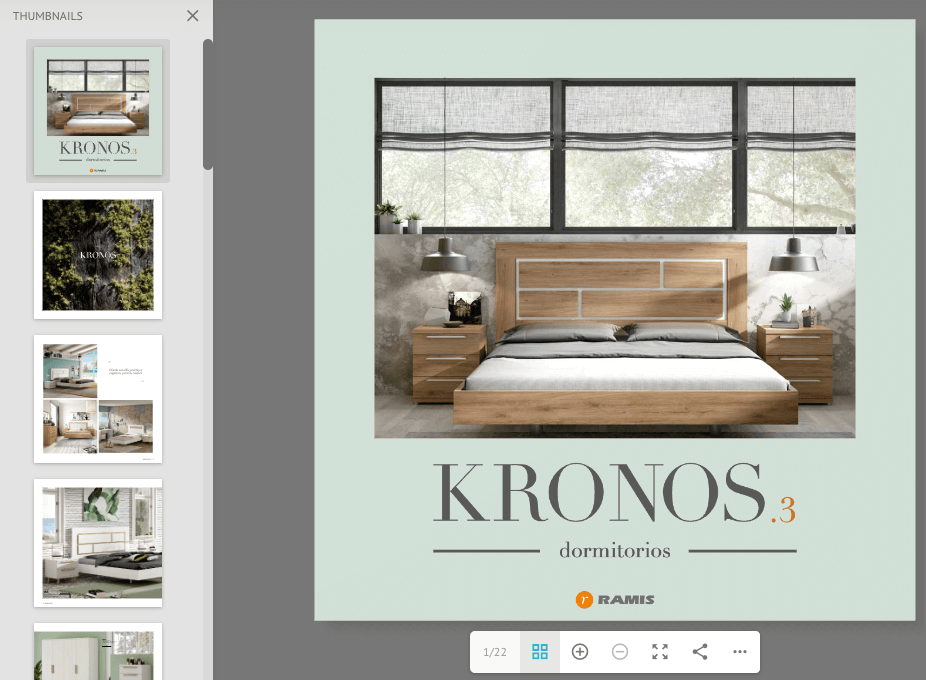Viewport: 926px width, 680px height.
Task: Open the more options ellipsis menu
Action: tap(740, 652)
